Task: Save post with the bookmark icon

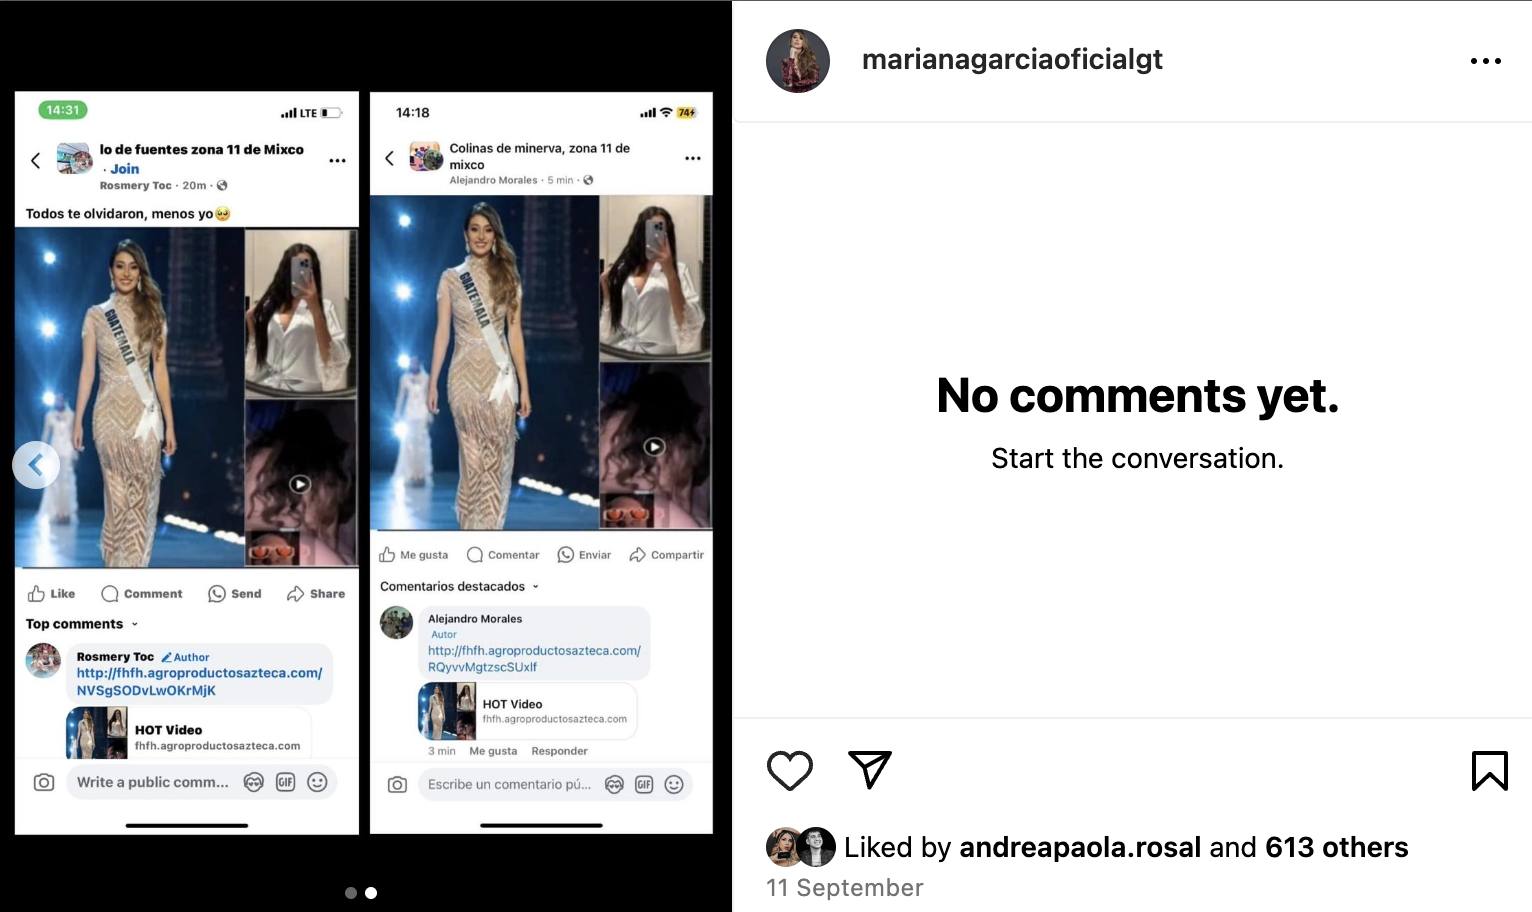Action: pos(1489,771)
